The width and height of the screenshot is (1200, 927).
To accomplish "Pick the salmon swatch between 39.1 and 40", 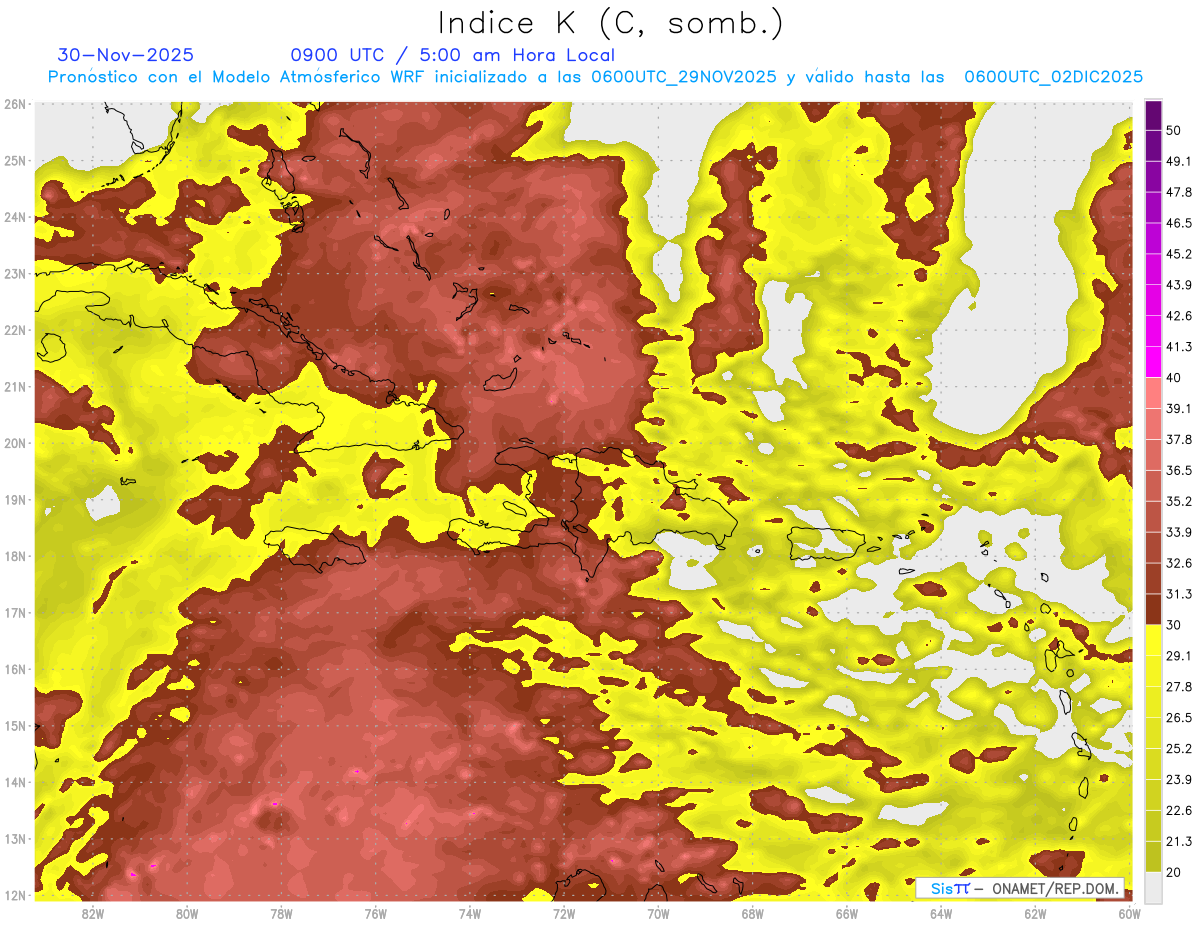I will 1153,393.
